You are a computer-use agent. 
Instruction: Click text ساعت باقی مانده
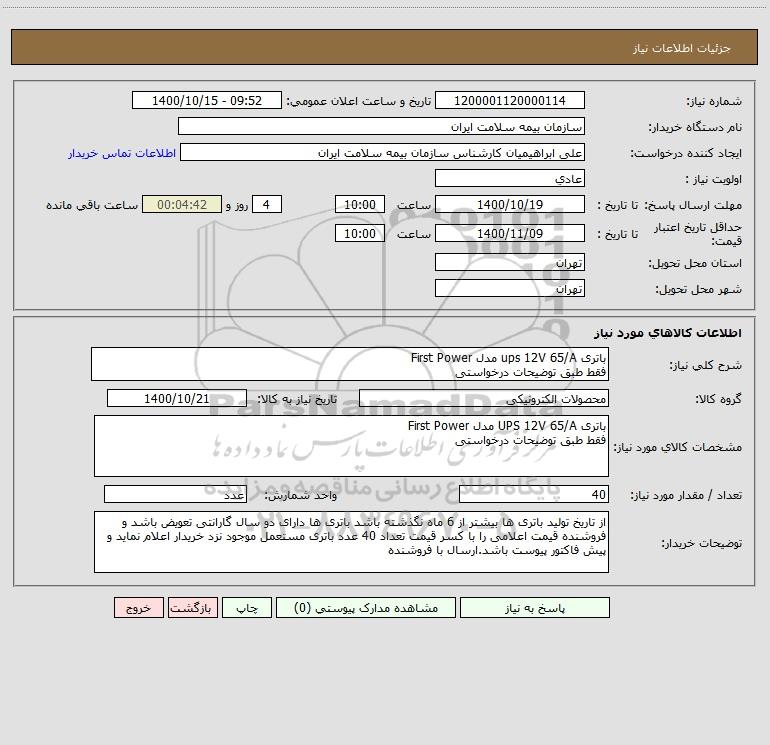92,205
